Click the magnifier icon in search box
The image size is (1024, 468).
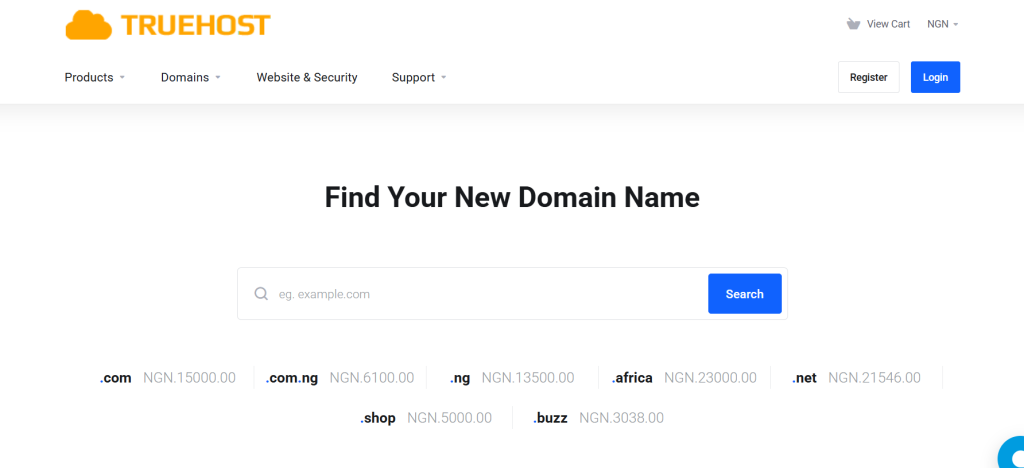(x=261, y=294)
